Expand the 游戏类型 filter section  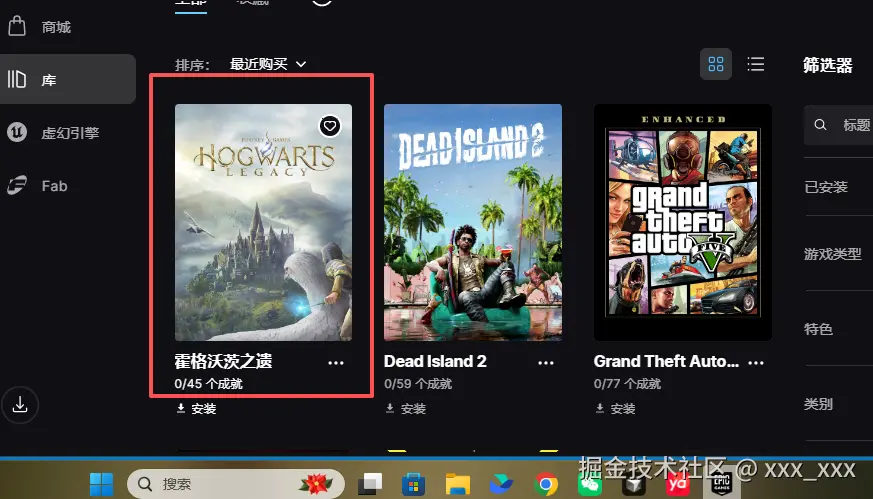click(x=833, y=254)
